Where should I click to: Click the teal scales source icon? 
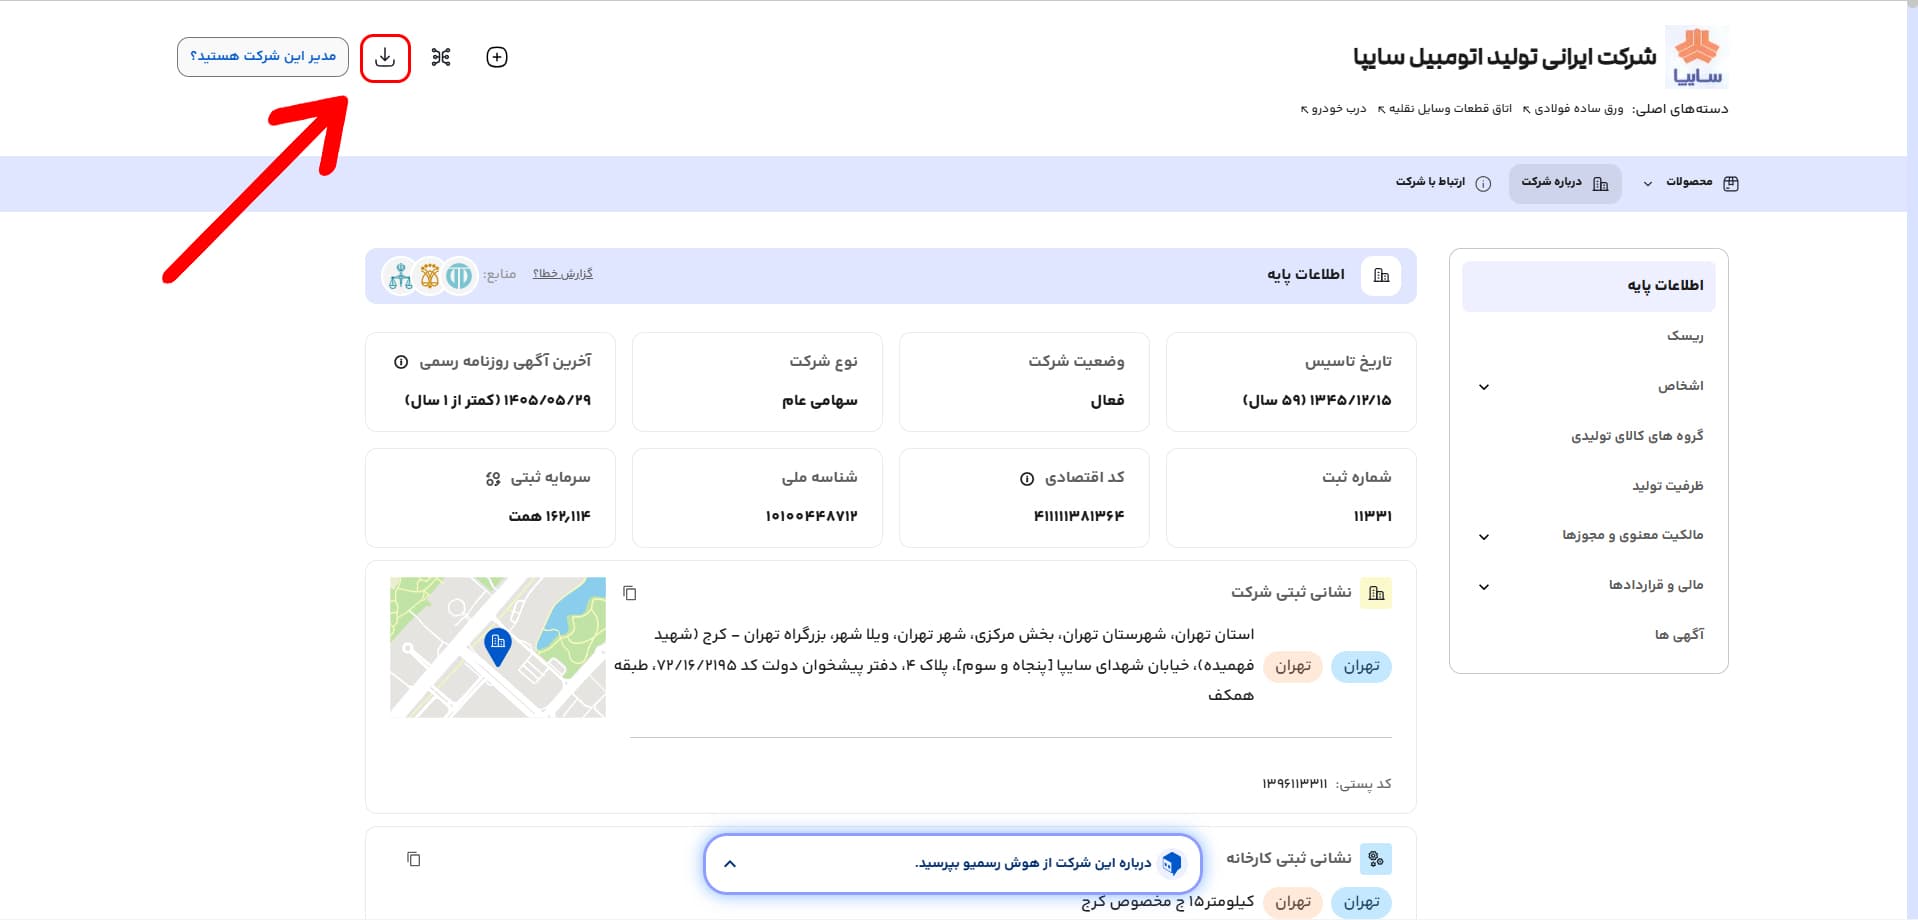coord(401,275)
